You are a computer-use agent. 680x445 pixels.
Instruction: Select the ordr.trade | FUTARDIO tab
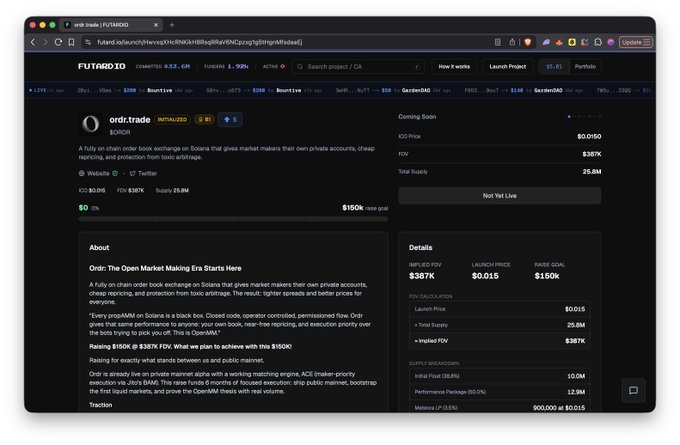(111, 25)
